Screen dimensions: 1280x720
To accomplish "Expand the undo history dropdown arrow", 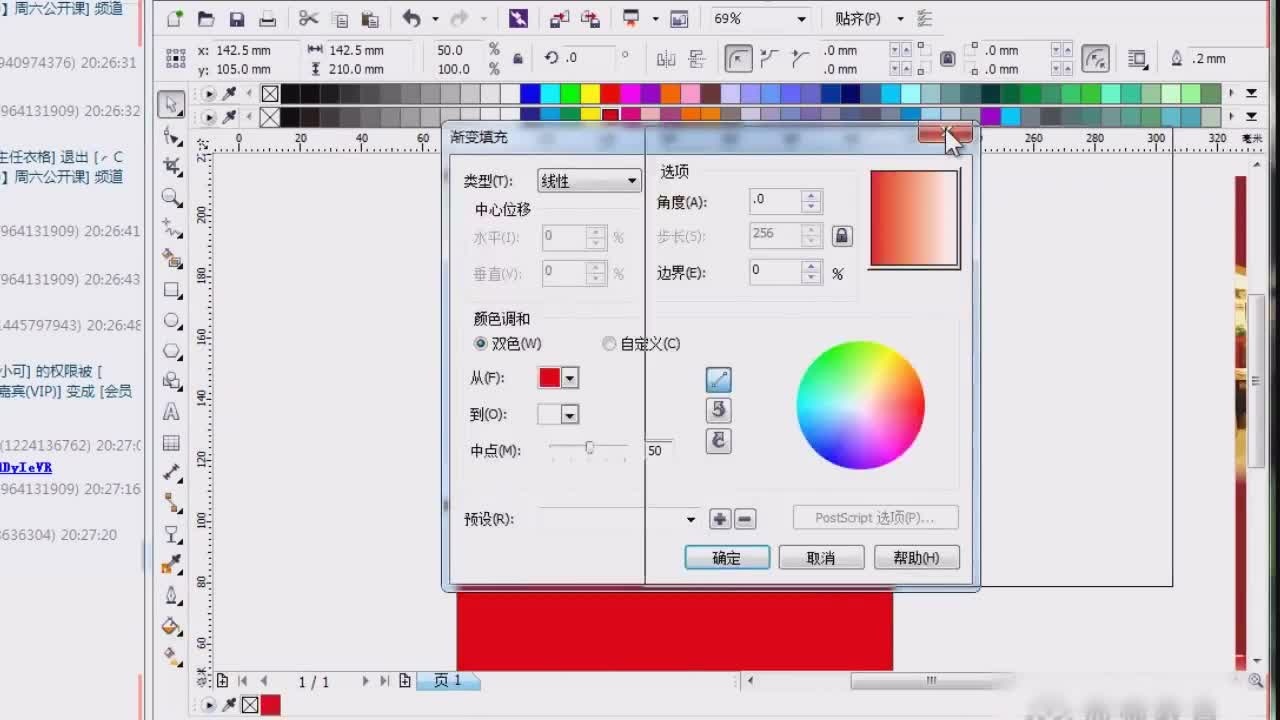I will (434, 19).
